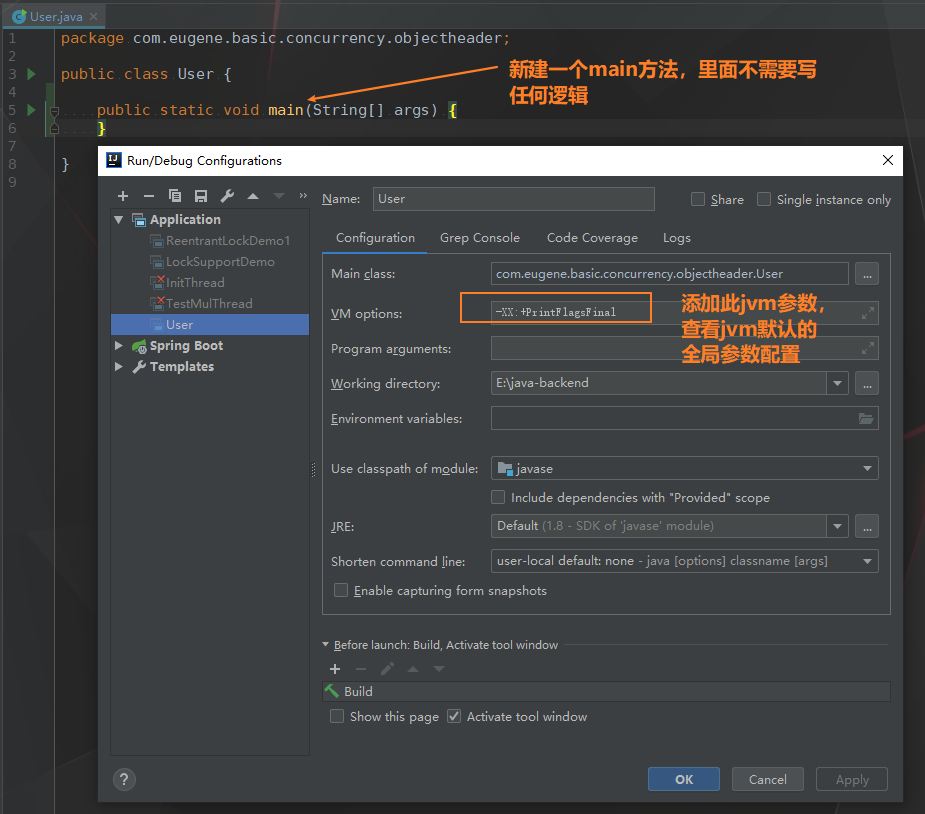
Task: Select TestMulThread configuration
Action: coord(209,304)
